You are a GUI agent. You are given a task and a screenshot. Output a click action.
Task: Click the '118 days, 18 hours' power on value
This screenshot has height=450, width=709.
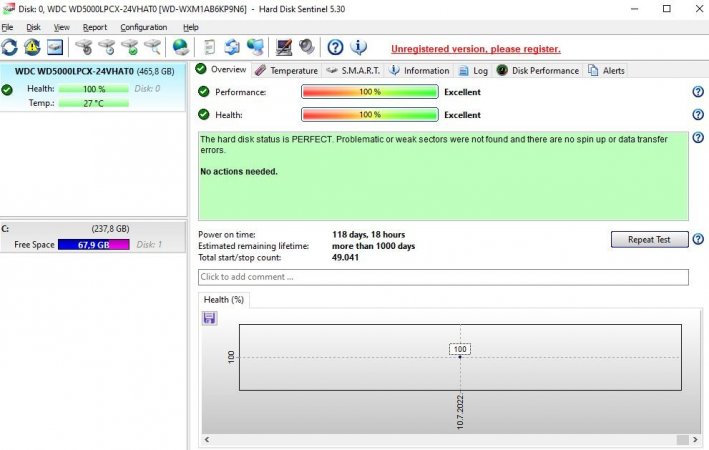coord(369,235)
